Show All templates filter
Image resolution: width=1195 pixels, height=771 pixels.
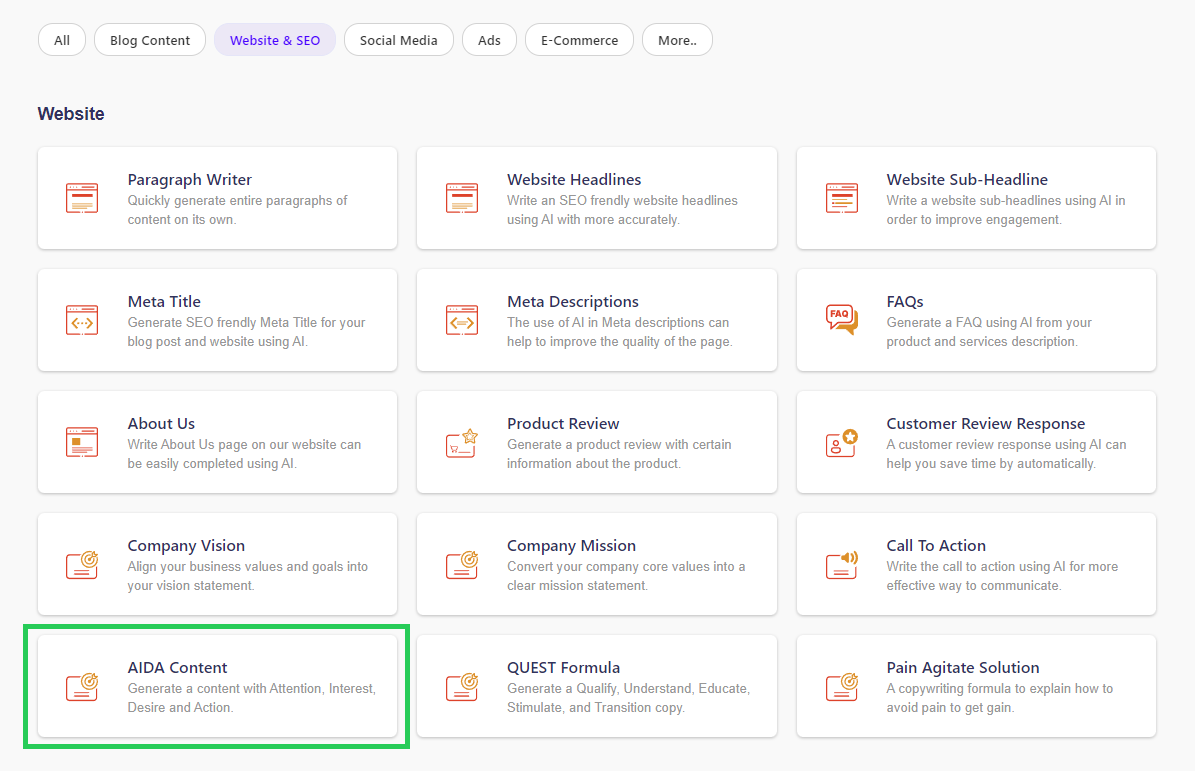(x=62, y=40)
